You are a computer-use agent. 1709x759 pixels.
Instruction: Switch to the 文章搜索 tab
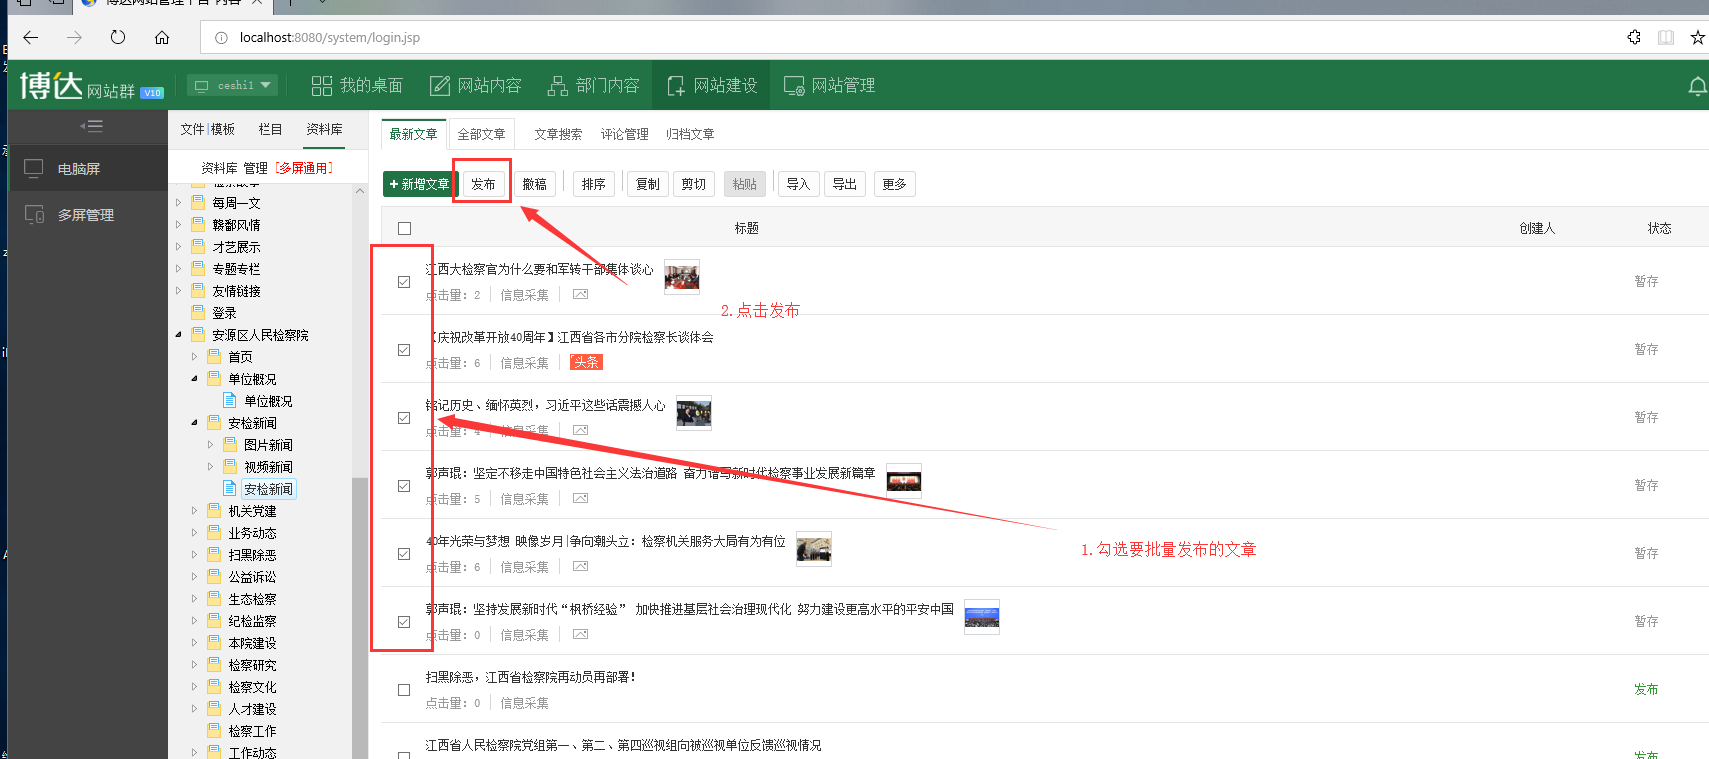558,134
